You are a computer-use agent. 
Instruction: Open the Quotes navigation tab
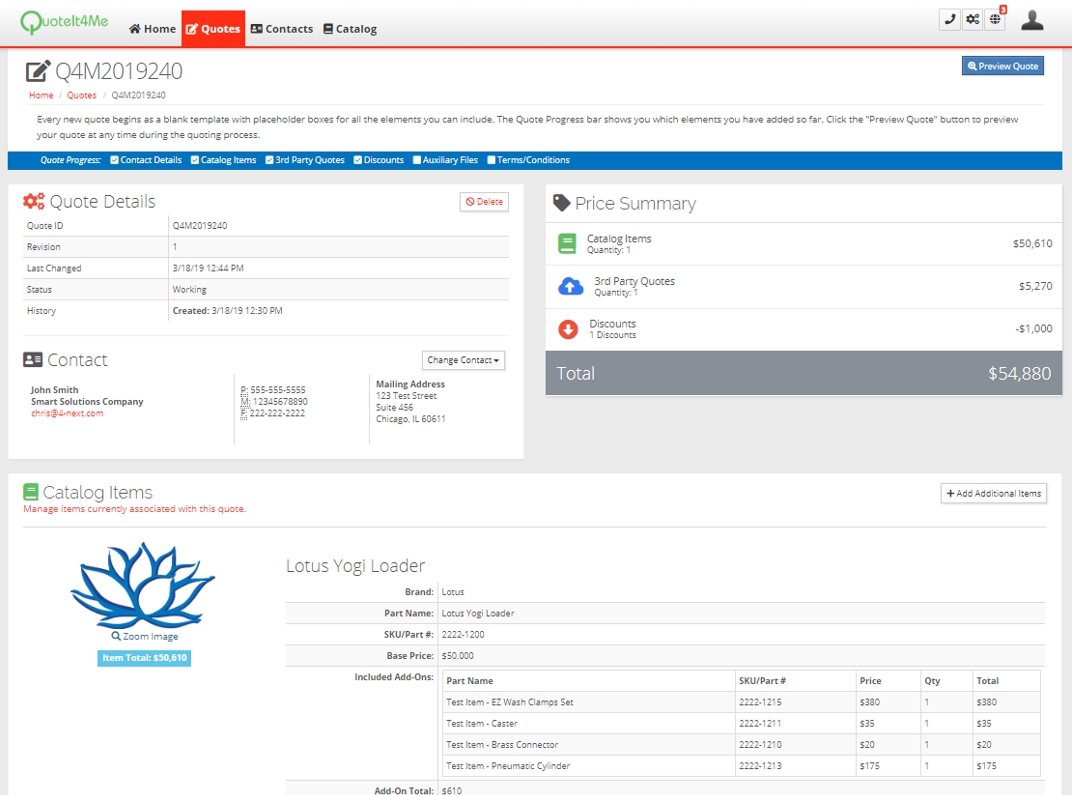(x=213, y=29)
